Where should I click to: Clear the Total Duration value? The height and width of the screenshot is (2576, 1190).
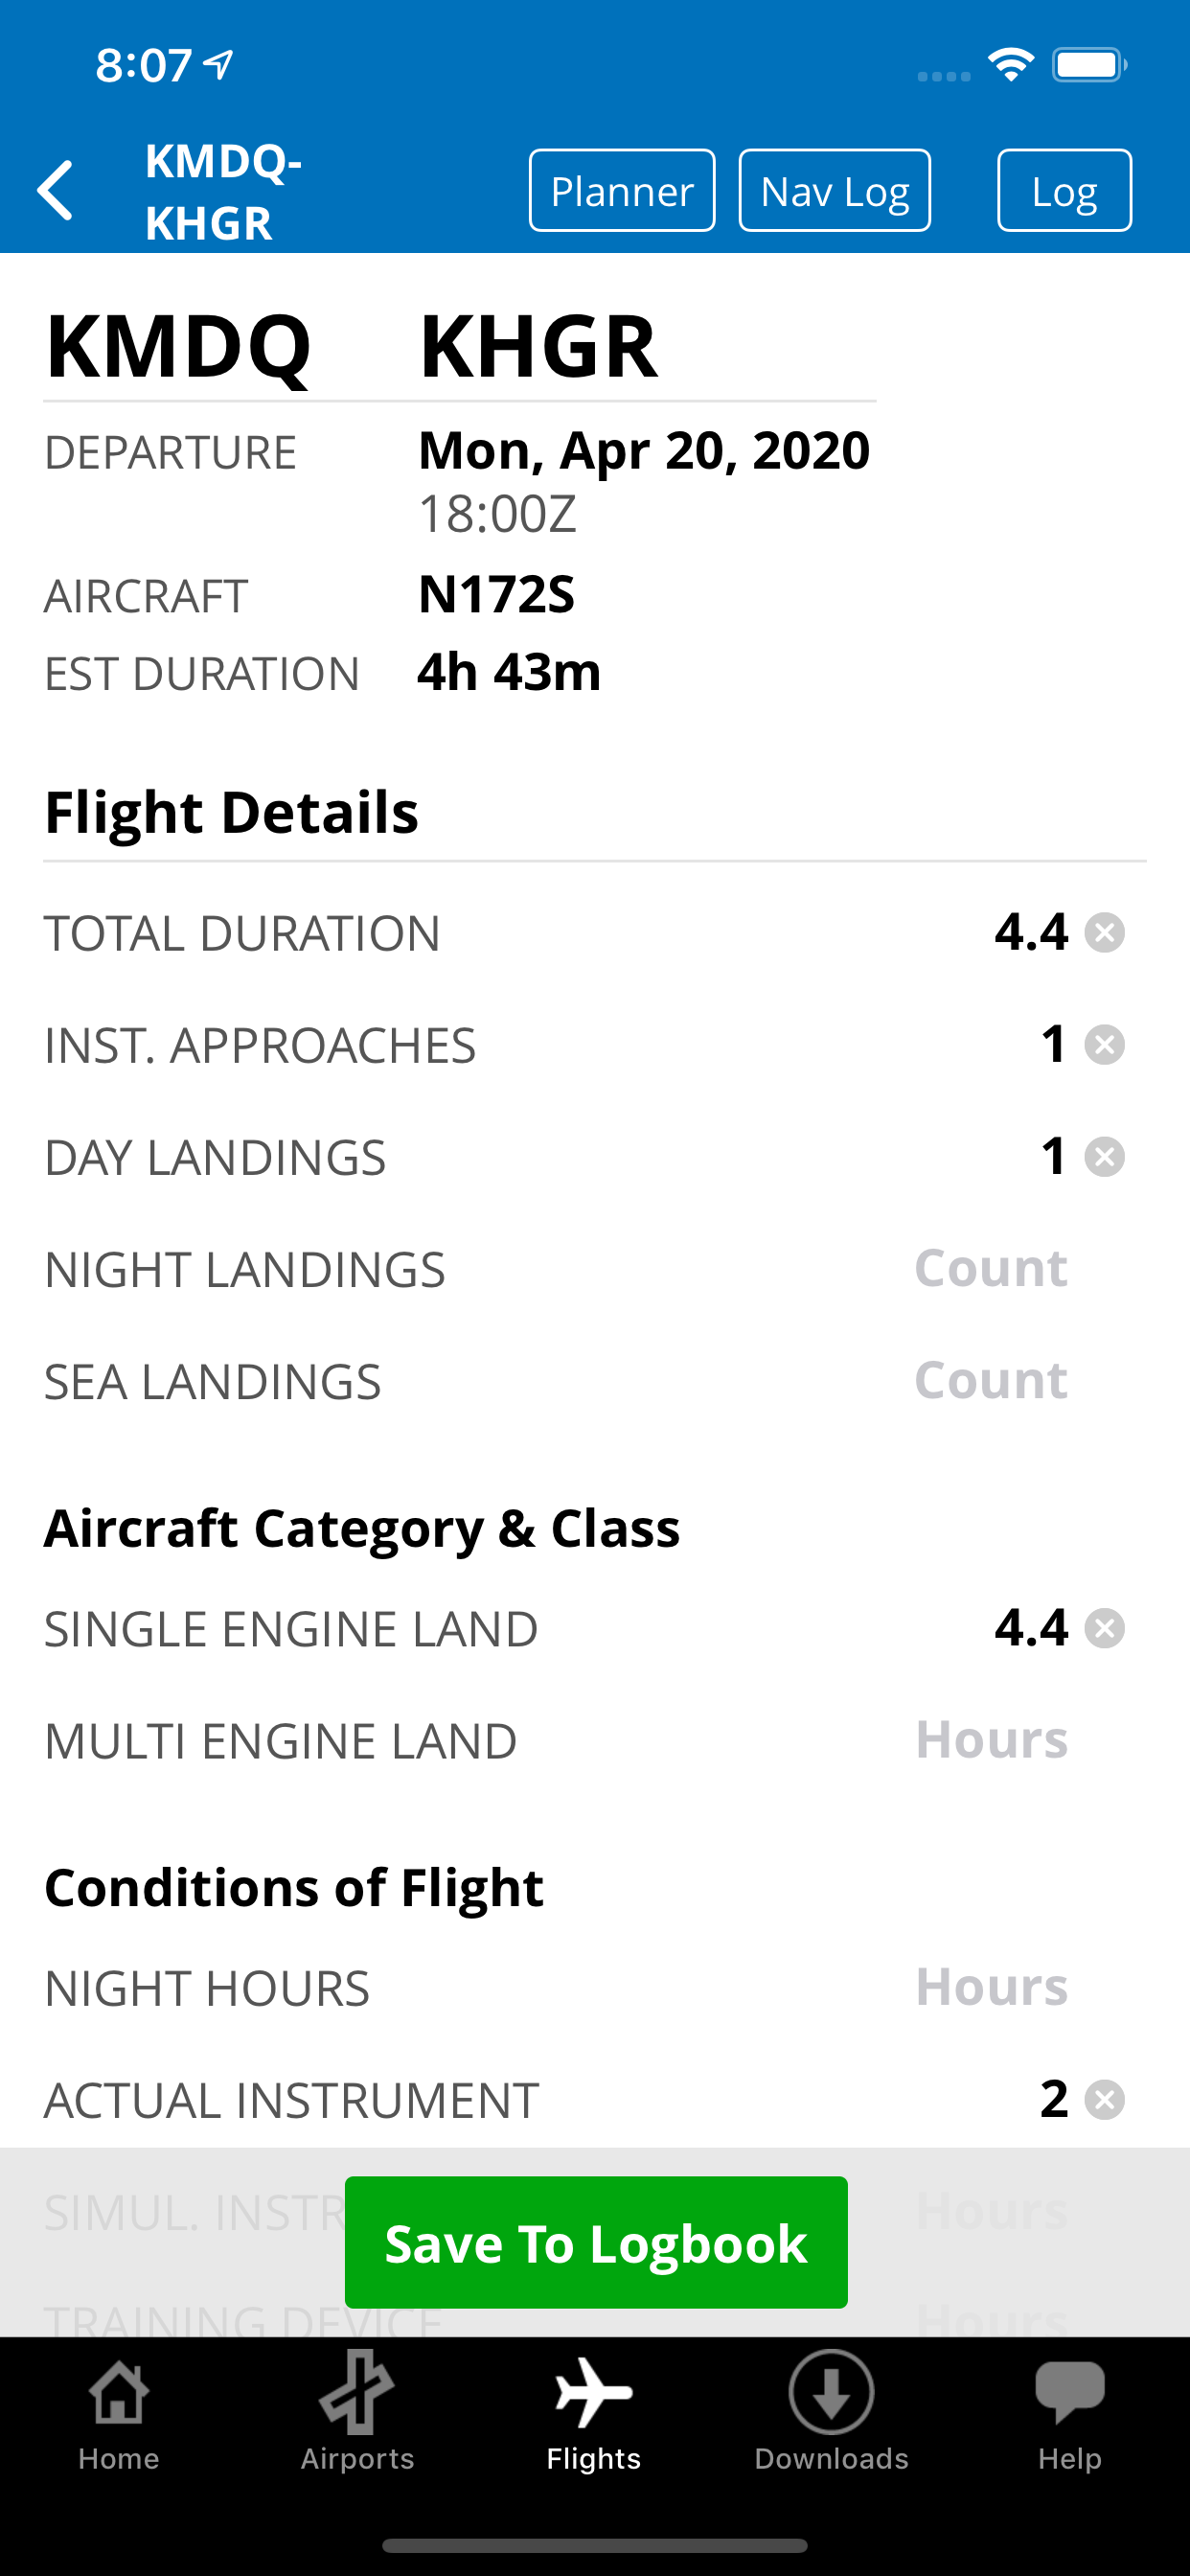click(1105, 933)
